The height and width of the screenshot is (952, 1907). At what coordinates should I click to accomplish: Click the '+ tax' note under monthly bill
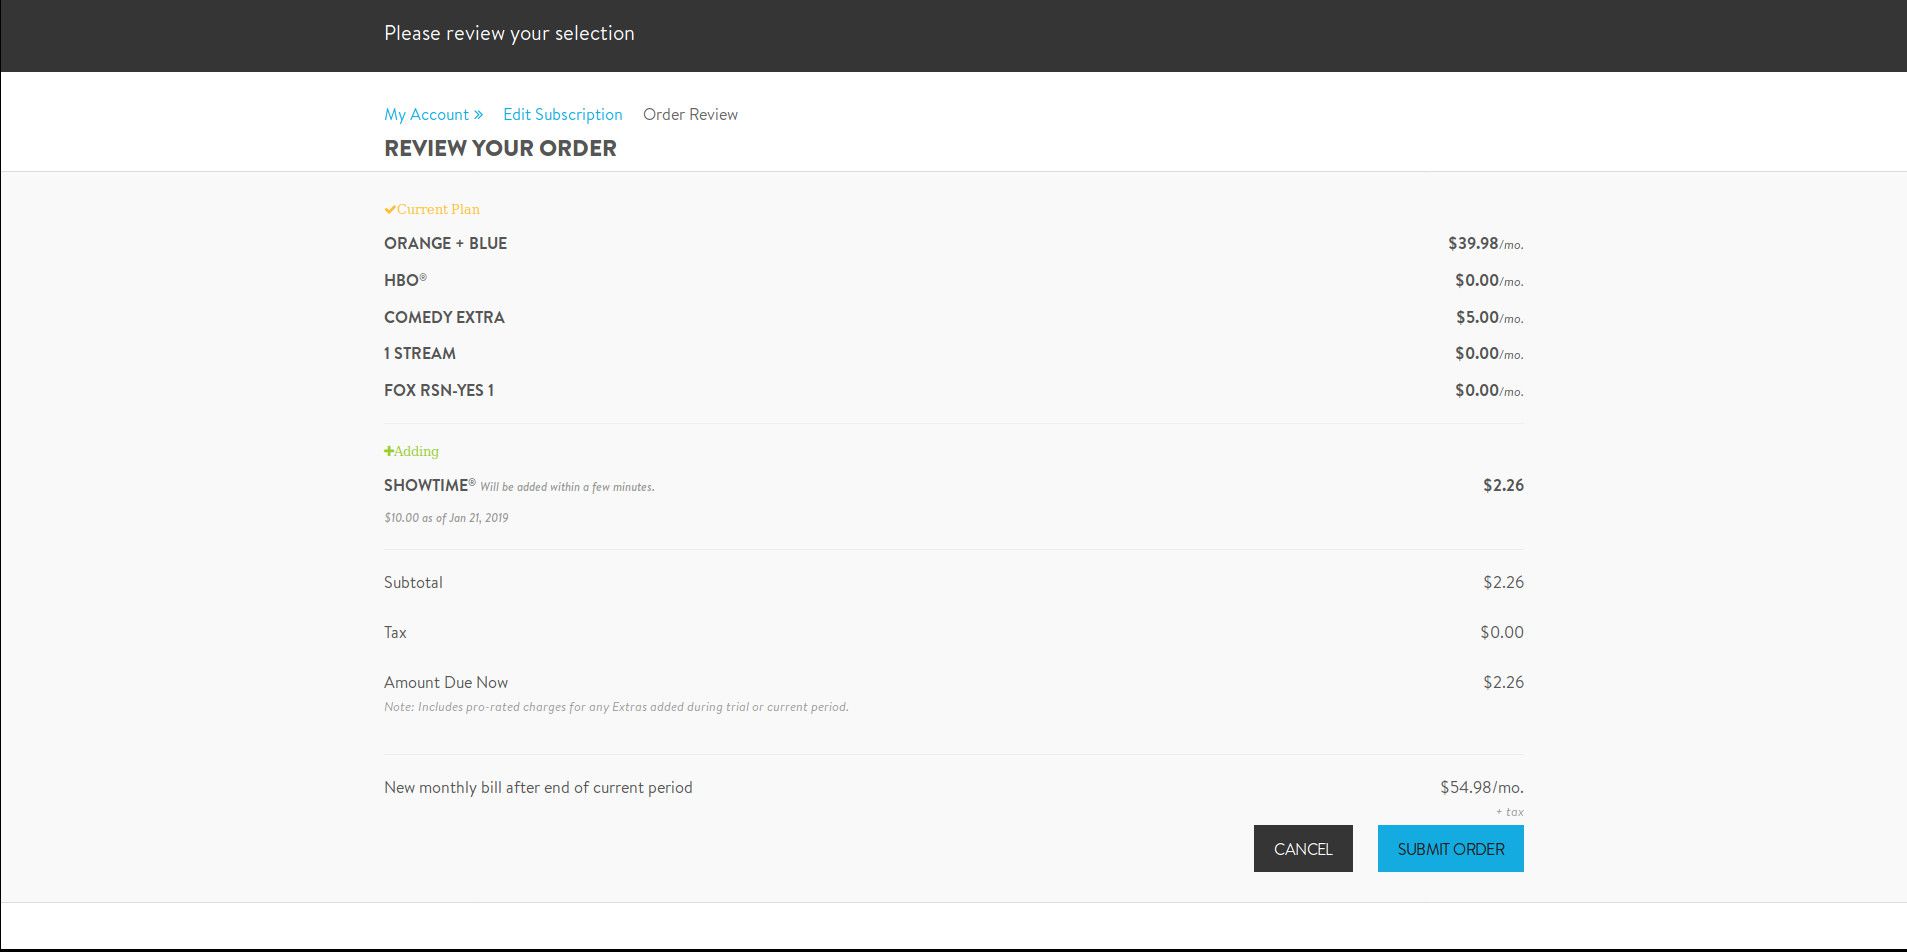tap(1510, 812)
